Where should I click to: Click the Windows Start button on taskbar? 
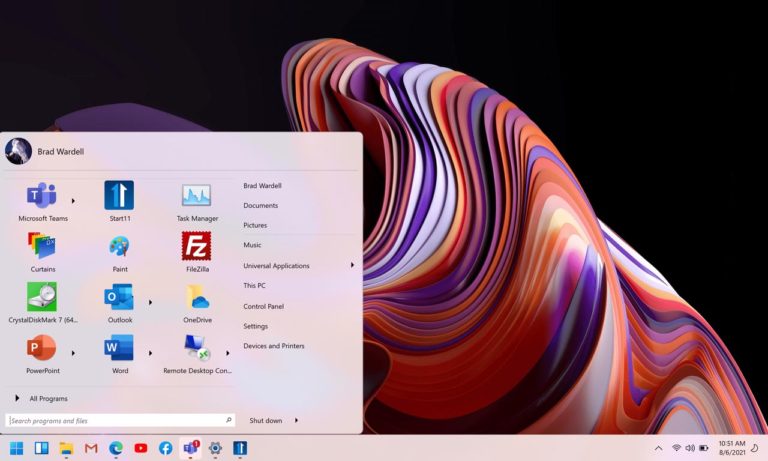pos(16,448)
